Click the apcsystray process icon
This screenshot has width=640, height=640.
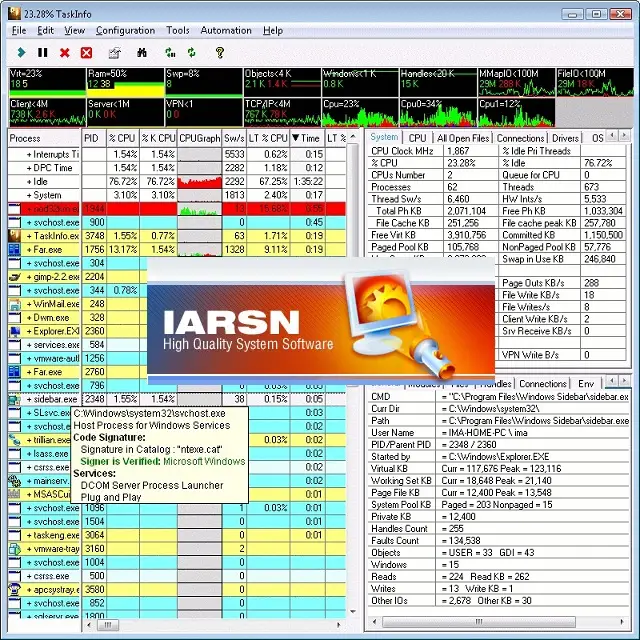(x=15, y=590)
